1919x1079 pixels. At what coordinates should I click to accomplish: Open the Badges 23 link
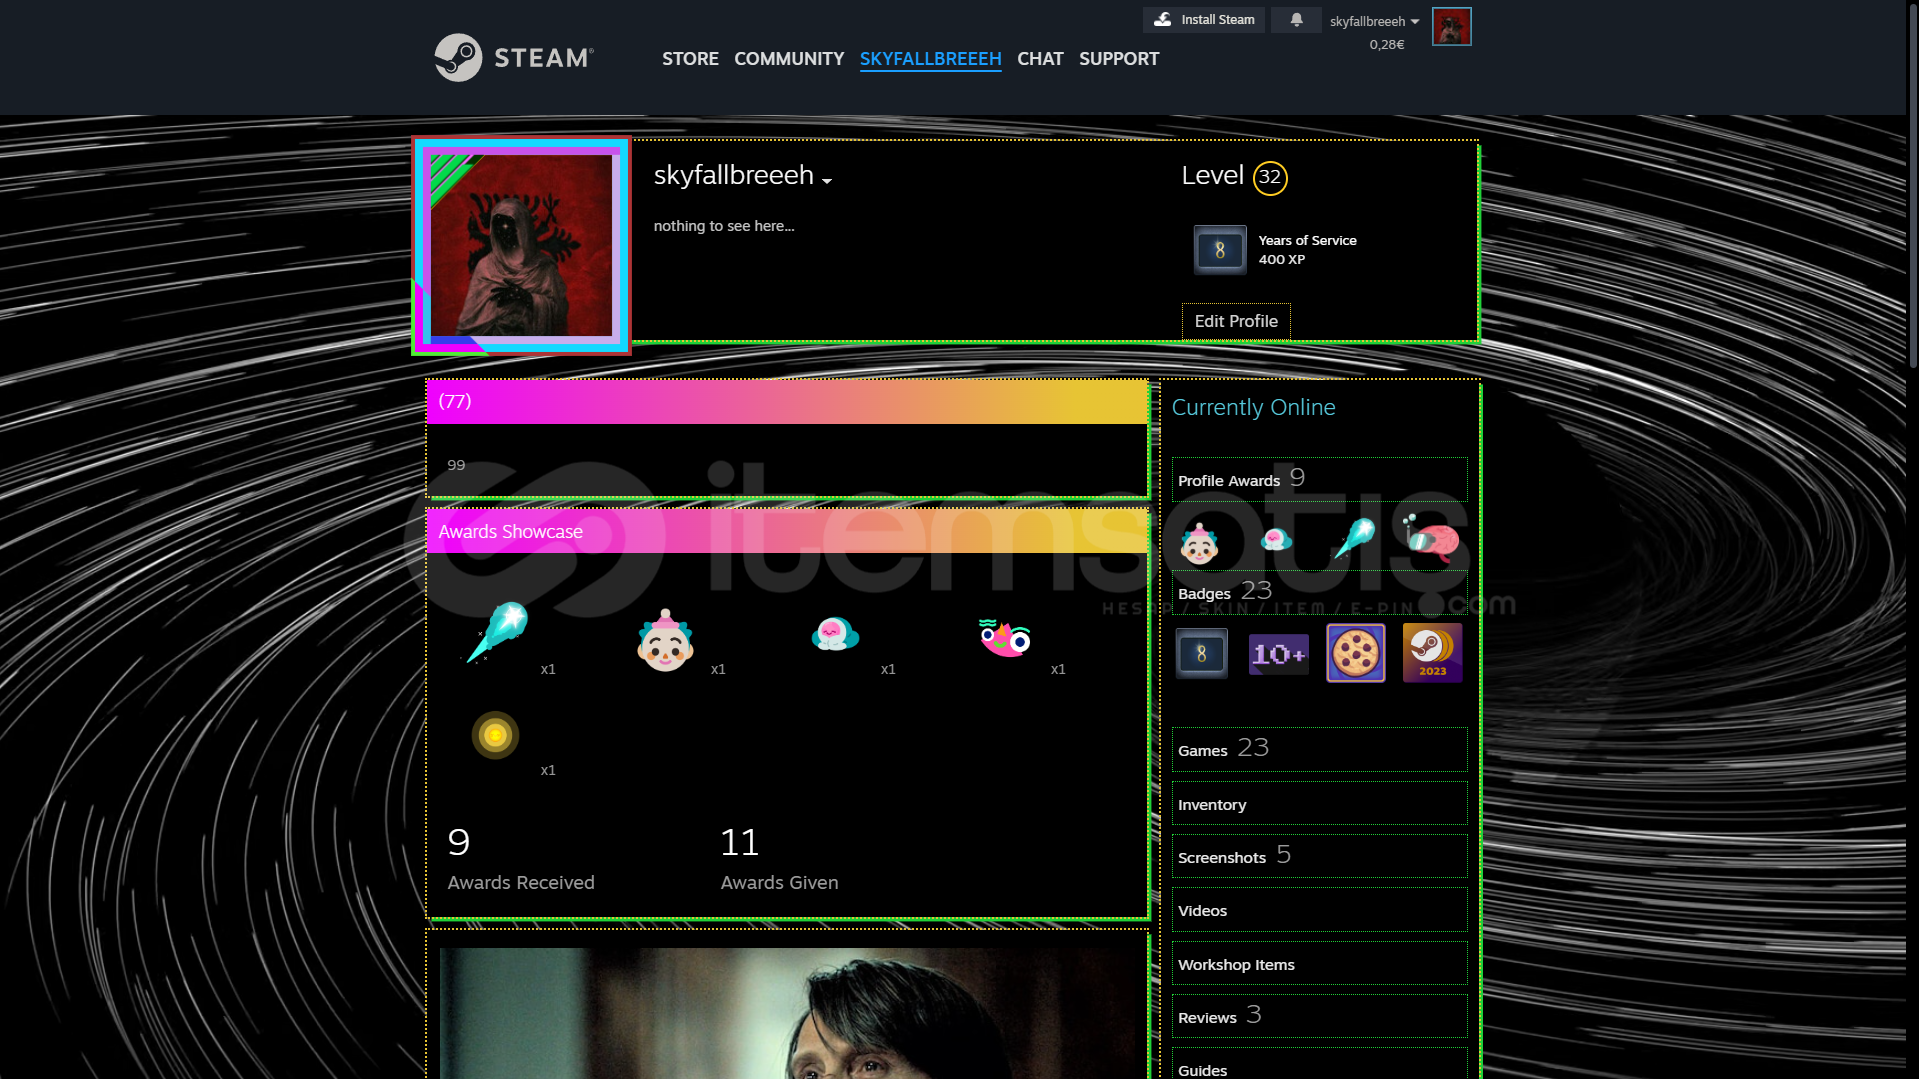[x=1319, y=592]
